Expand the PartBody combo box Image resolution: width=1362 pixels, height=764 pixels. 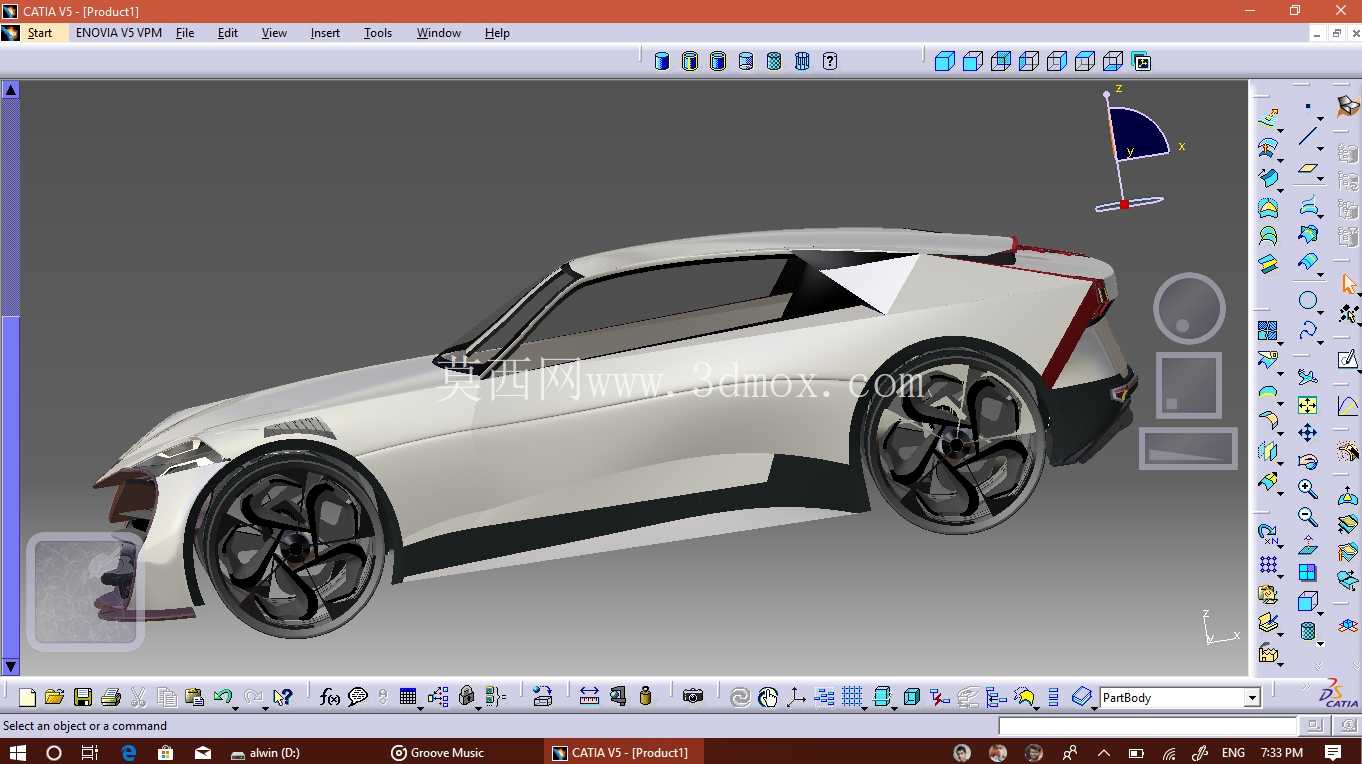[x=1252, y=698]
